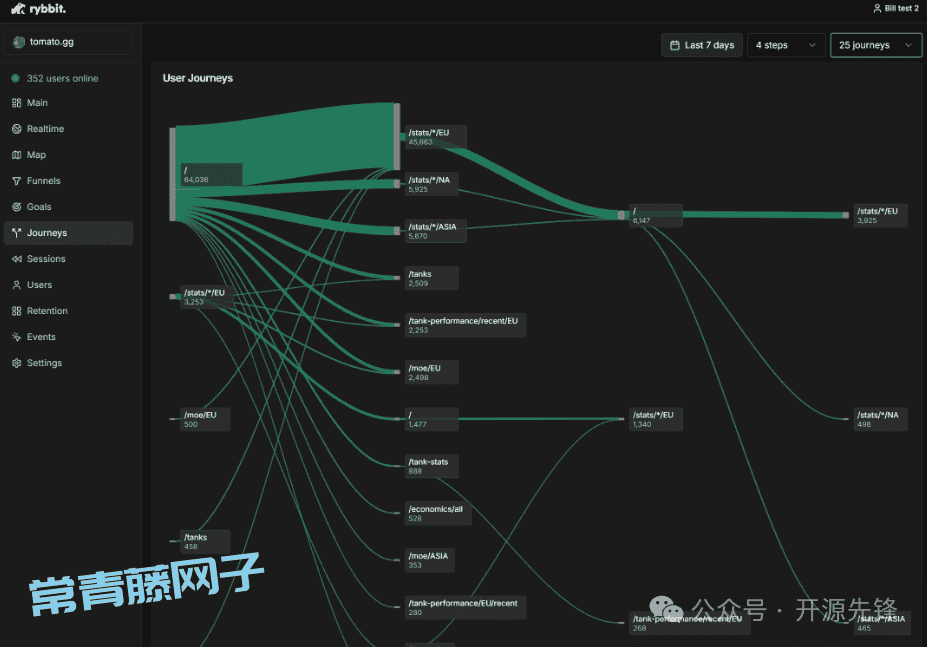Click the Map icon in sidebar

(16, 155)
